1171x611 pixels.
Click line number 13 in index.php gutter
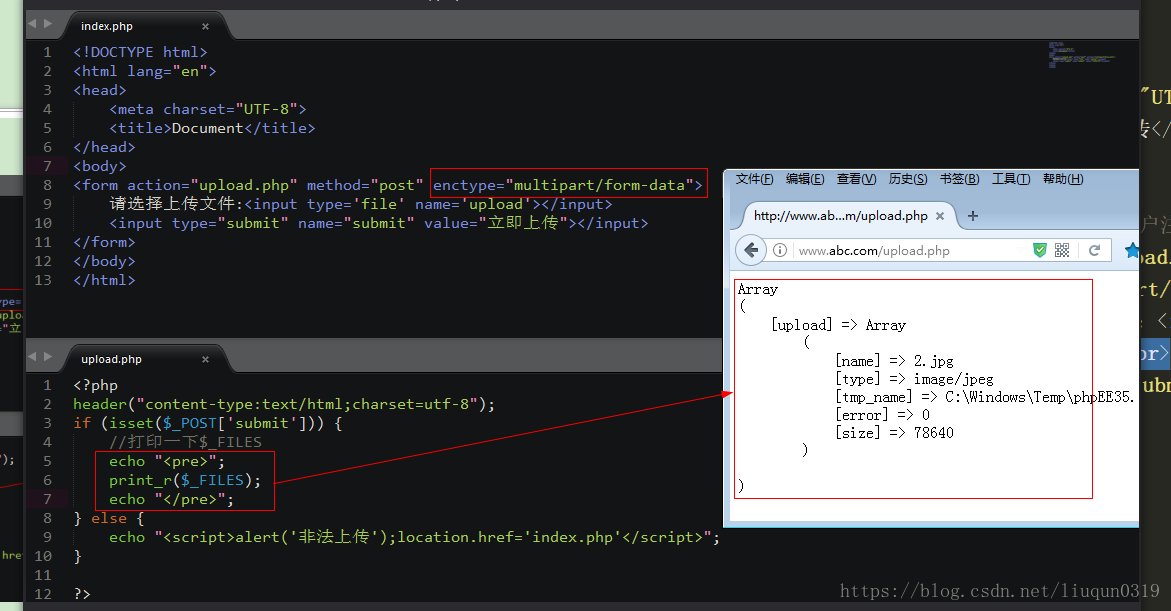tap(43, 280)
